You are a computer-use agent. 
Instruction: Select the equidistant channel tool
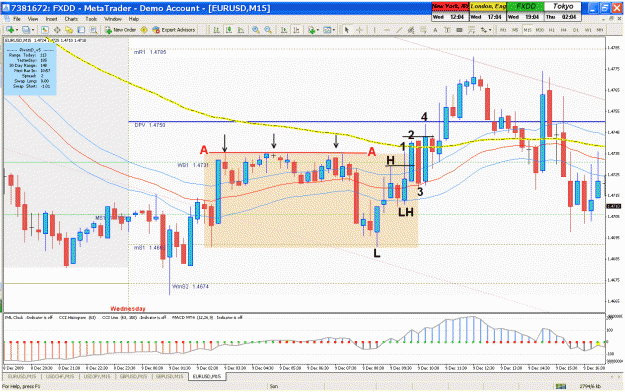[x=411, y=30]
